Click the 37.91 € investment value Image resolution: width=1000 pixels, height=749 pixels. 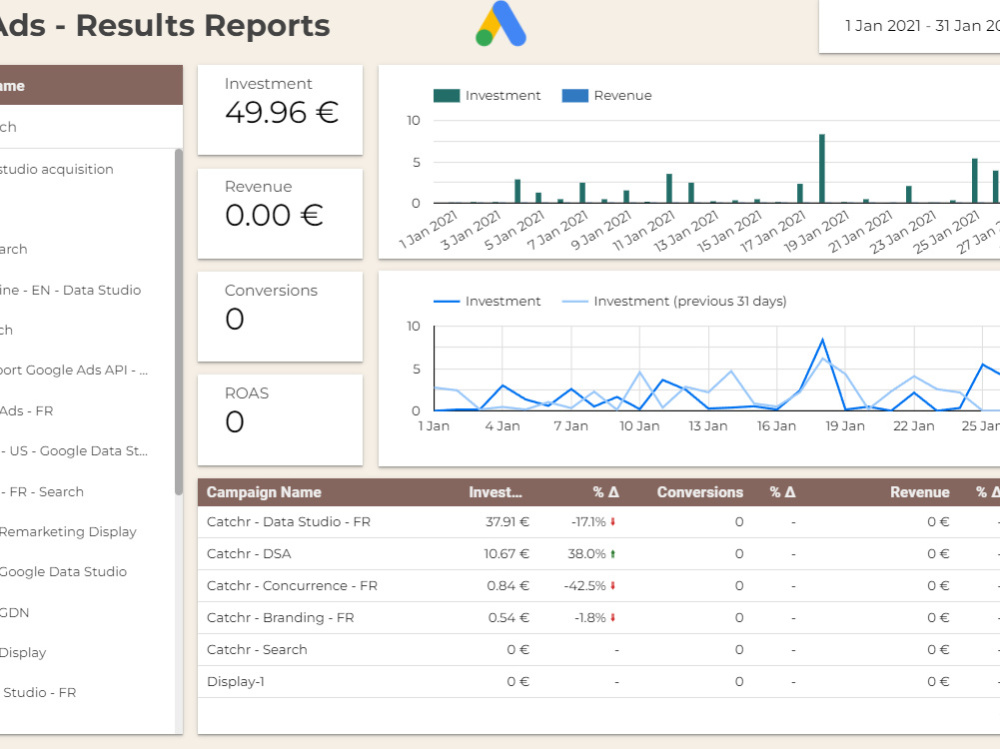click(x=507, y=522)
